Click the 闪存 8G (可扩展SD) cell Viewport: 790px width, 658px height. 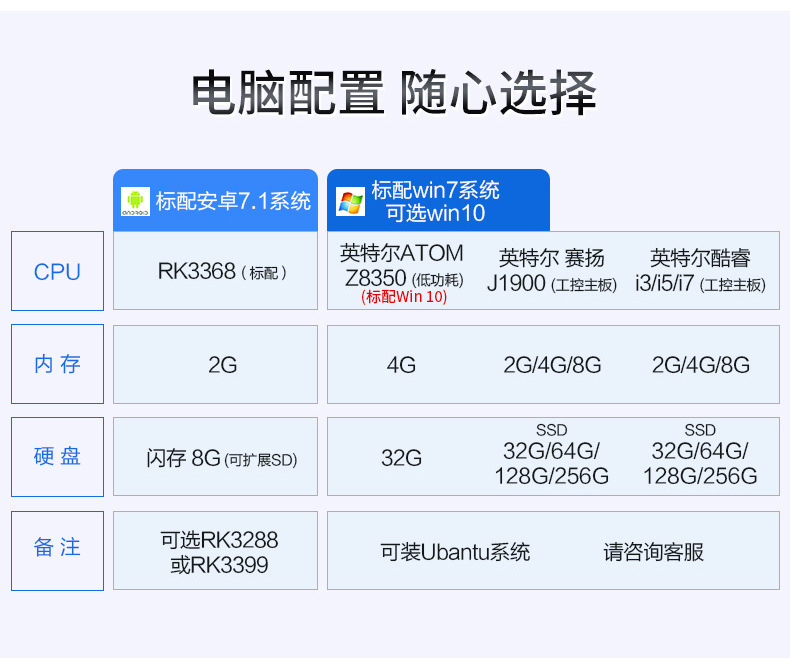tap(221, 459)
